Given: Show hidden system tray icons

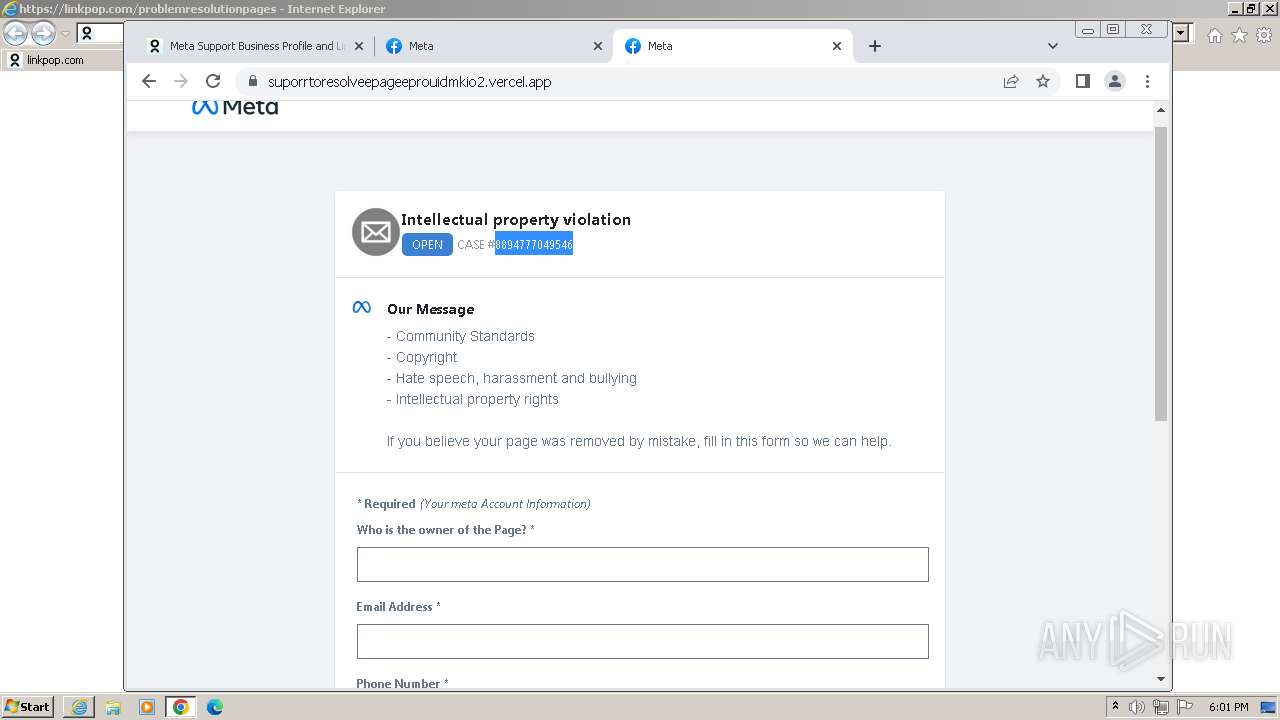Looking at the screenshot, I should (x=1115, y=707).
